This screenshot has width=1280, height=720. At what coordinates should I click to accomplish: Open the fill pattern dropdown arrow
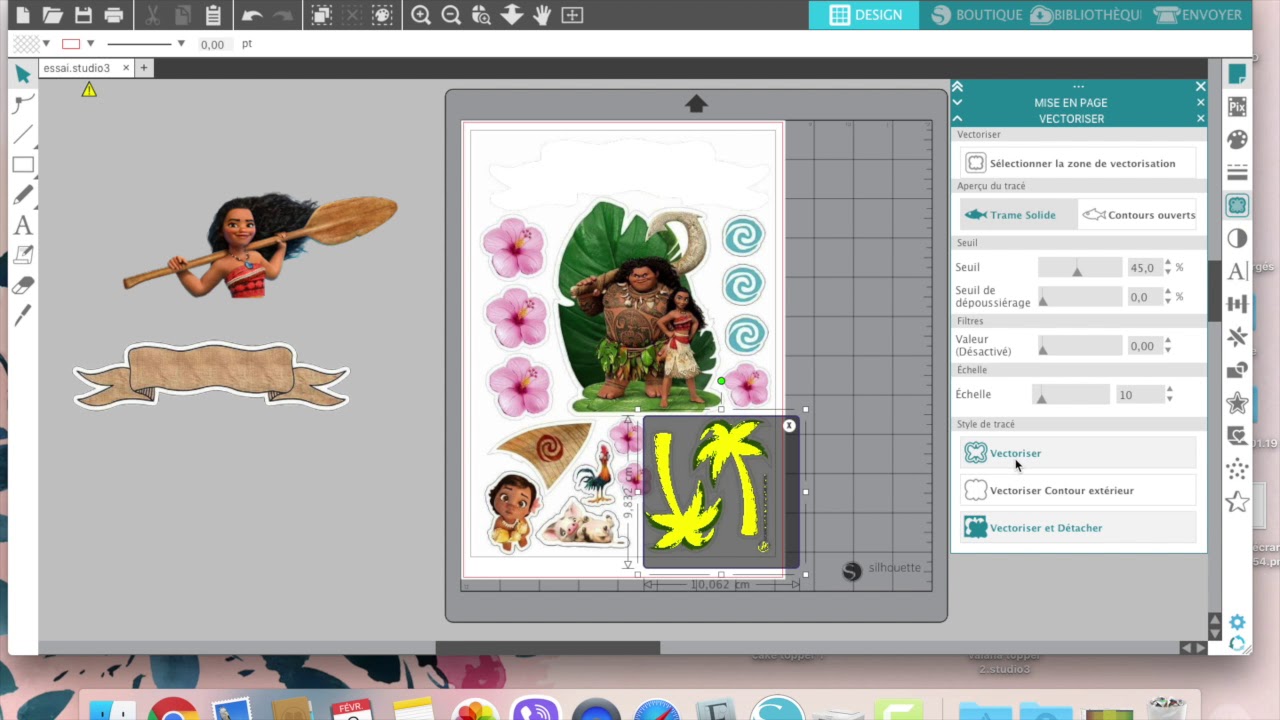46,44
